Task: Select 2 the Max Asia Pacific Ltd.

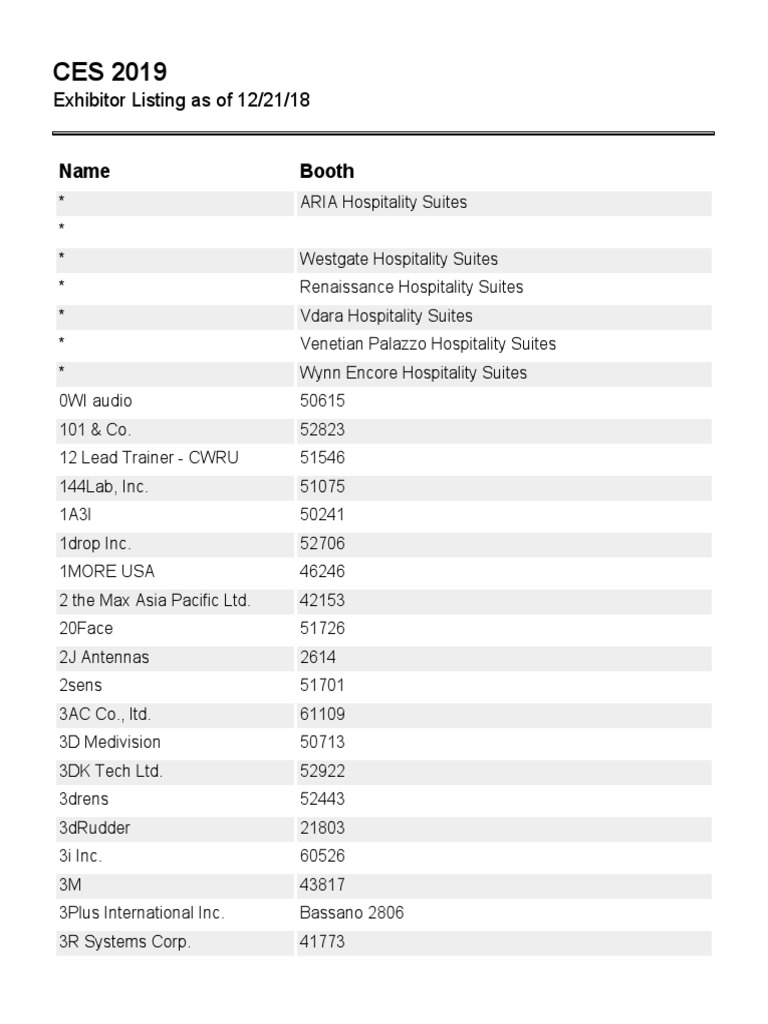Action: point(154,601)
